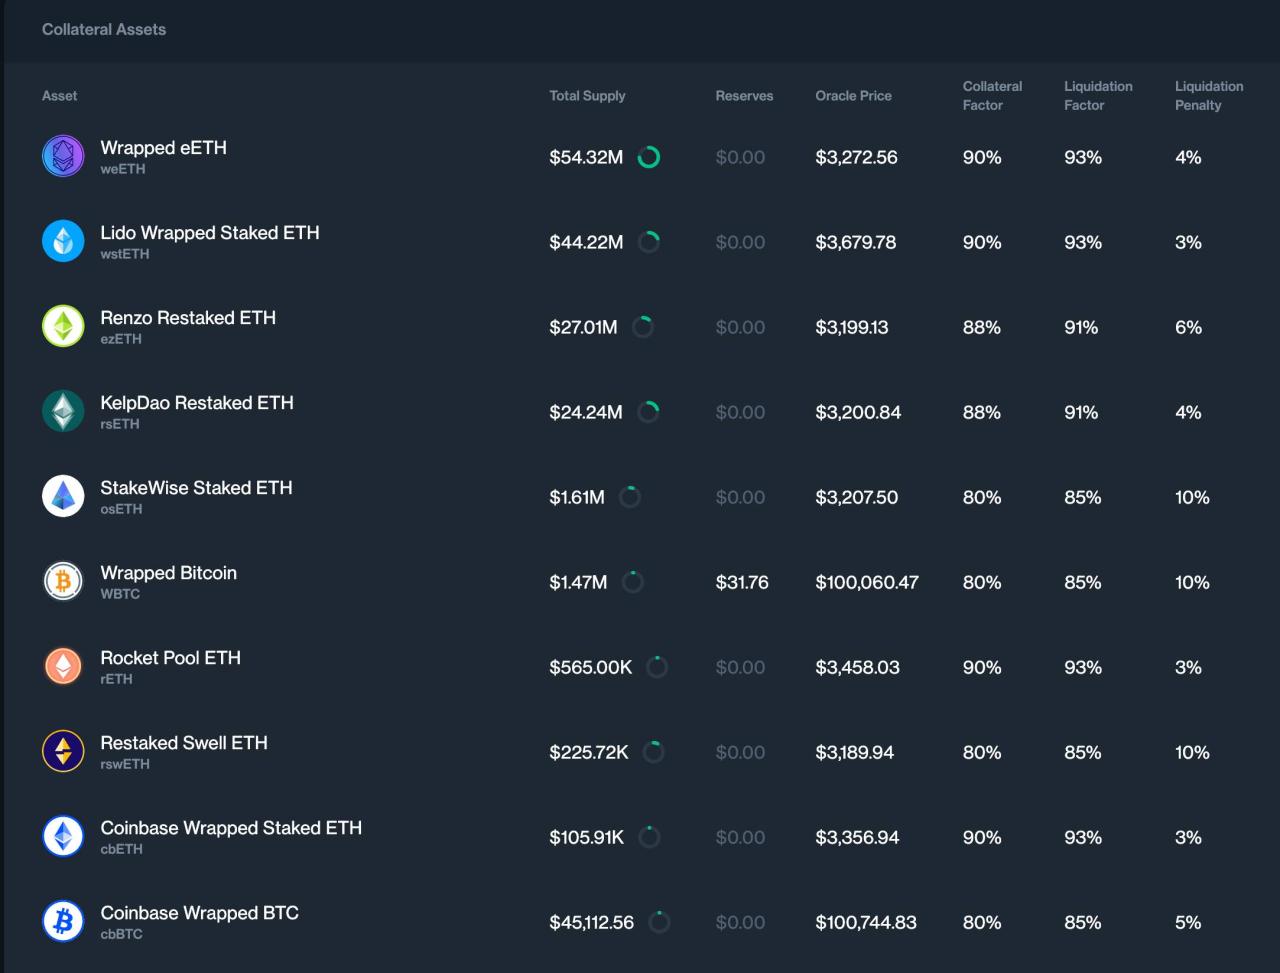
Task: Click the Liquidation Penalty column header
Action: click(x=1208, y=96)
